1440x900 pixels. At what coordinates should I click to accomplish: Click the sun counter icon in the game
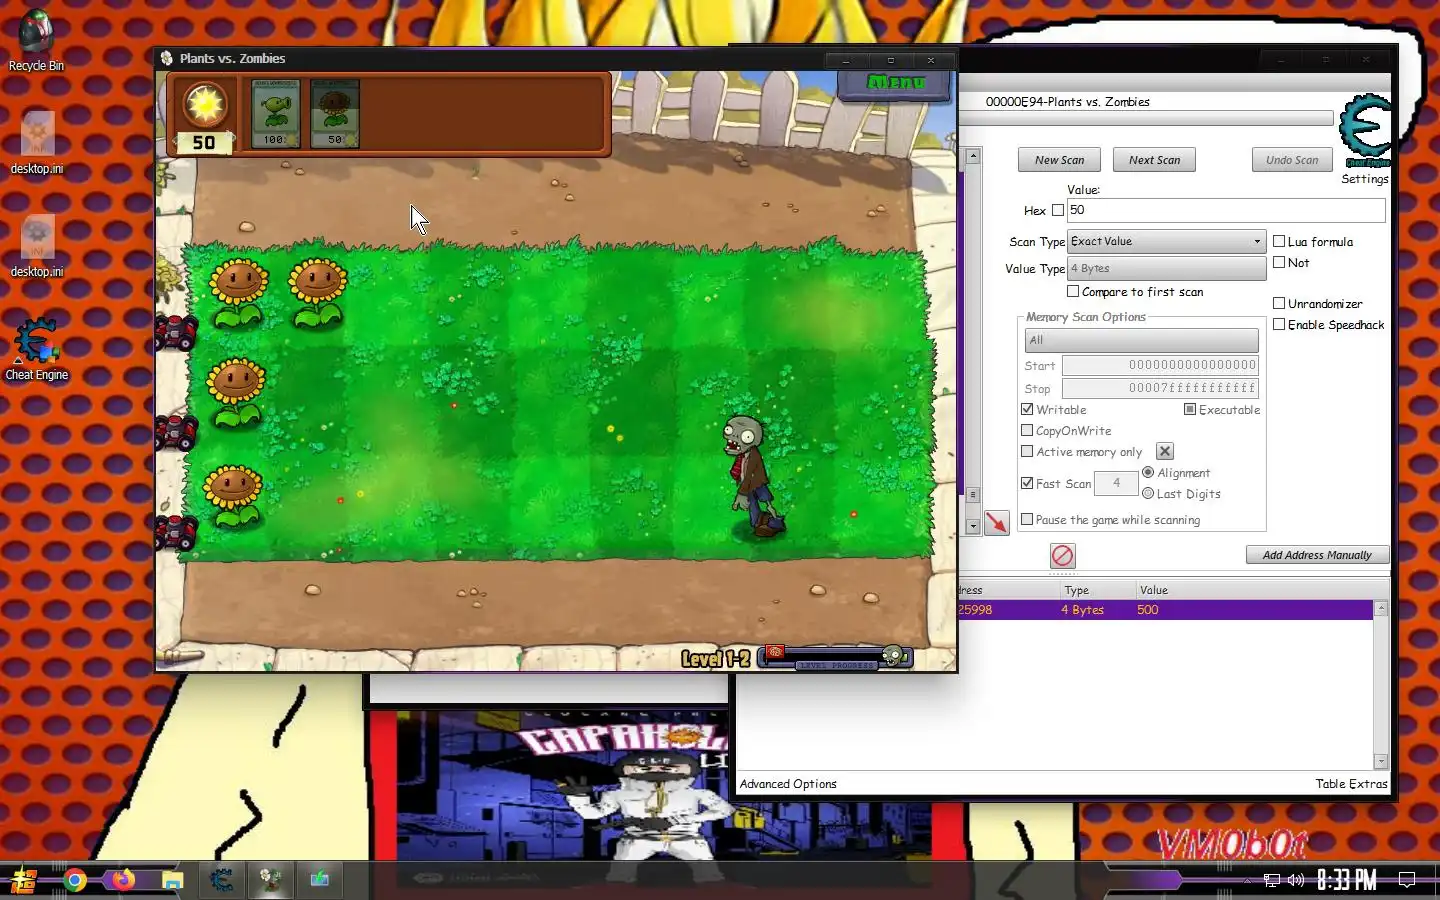click(x=205, y=104)
